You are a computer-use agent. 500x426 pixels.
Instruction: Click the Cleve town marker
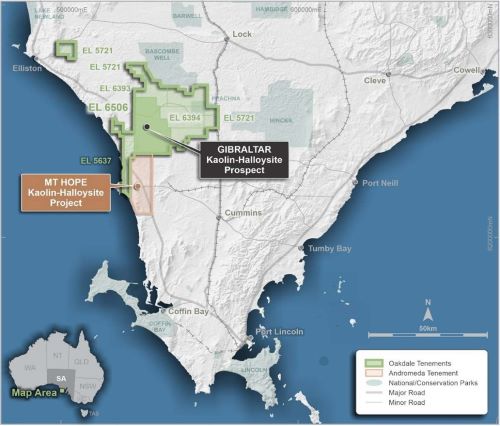pos(388,74)
